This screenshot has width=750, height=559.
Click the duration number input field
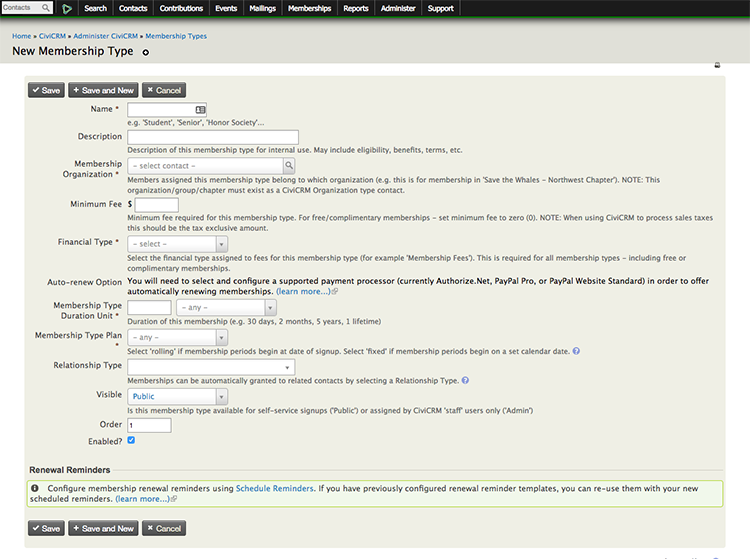tap(149, 307)
